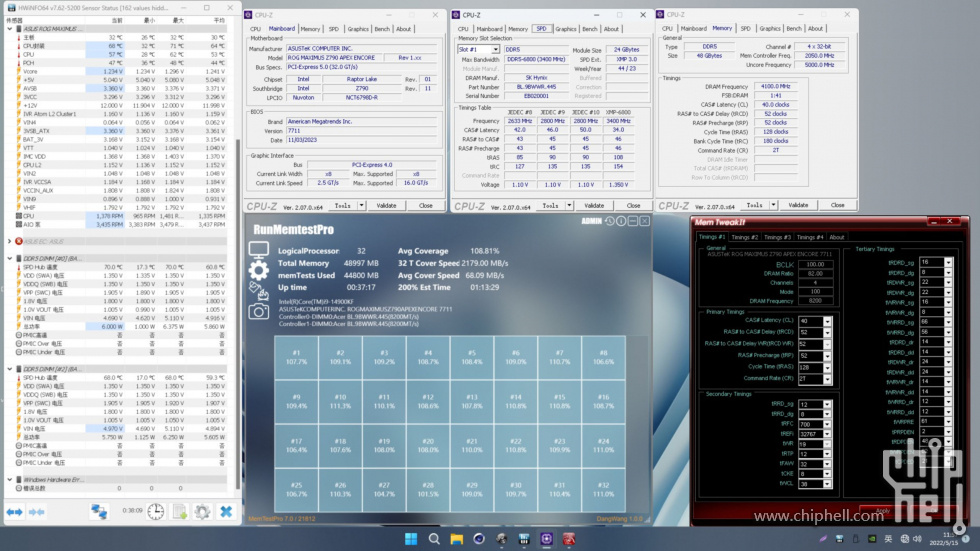Image resolution: width=980 pixels, height=551 pixels.
Task: Open Command Rate dropdown in MemTweakIt
Action: click(x=827, y=379)
